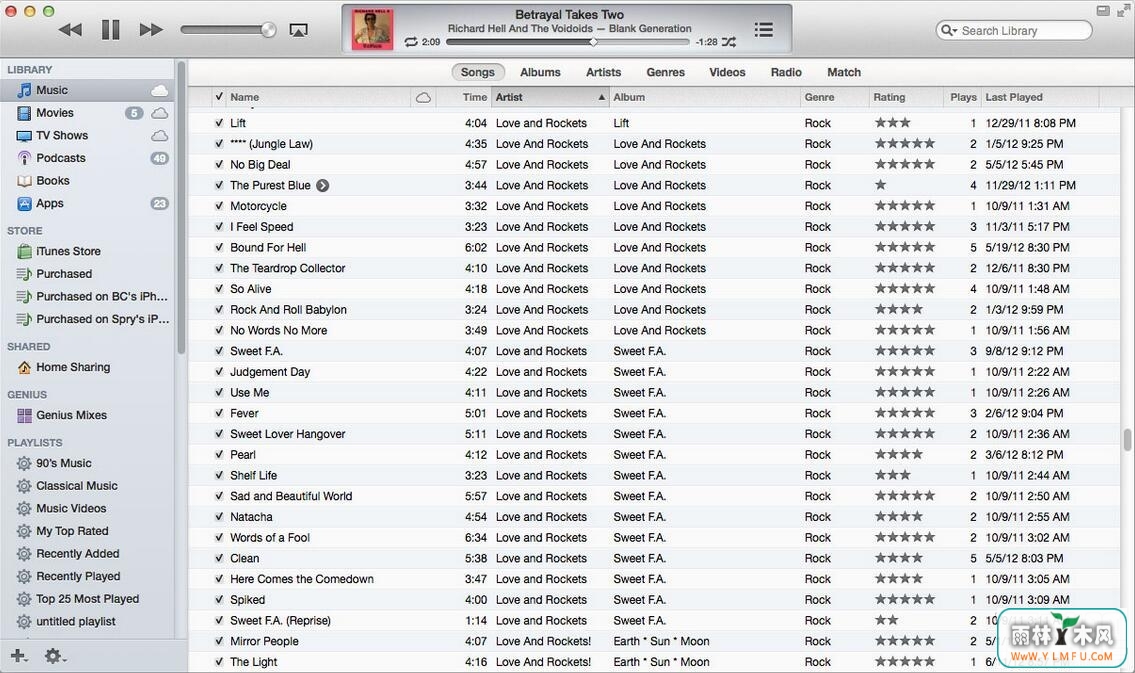The height and width of the screenshot is (673, 1135).
Task: Click the iCloud icon next to TV Shows
Action: tap(159, 136)
